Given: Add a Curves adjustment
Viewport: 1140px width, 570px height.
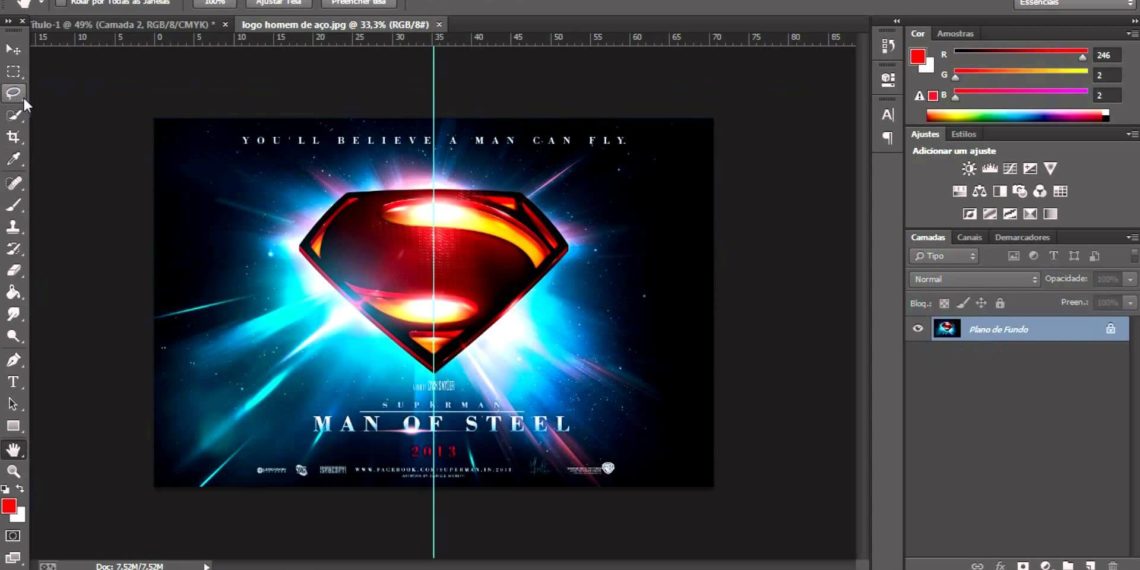Looking at the screenshot, I should pyautogui.click(x=1010, y=169).
